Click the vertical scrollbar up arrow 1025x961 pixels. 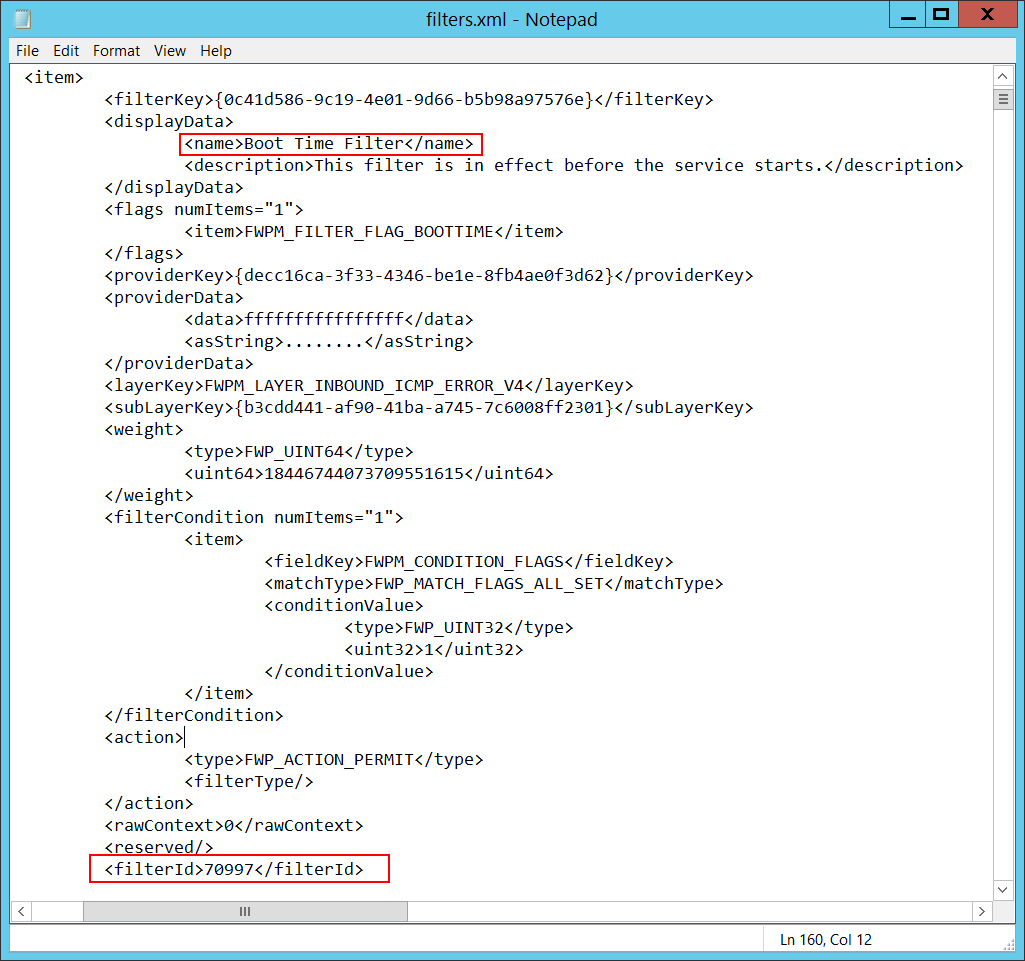tap(1002, 76)
